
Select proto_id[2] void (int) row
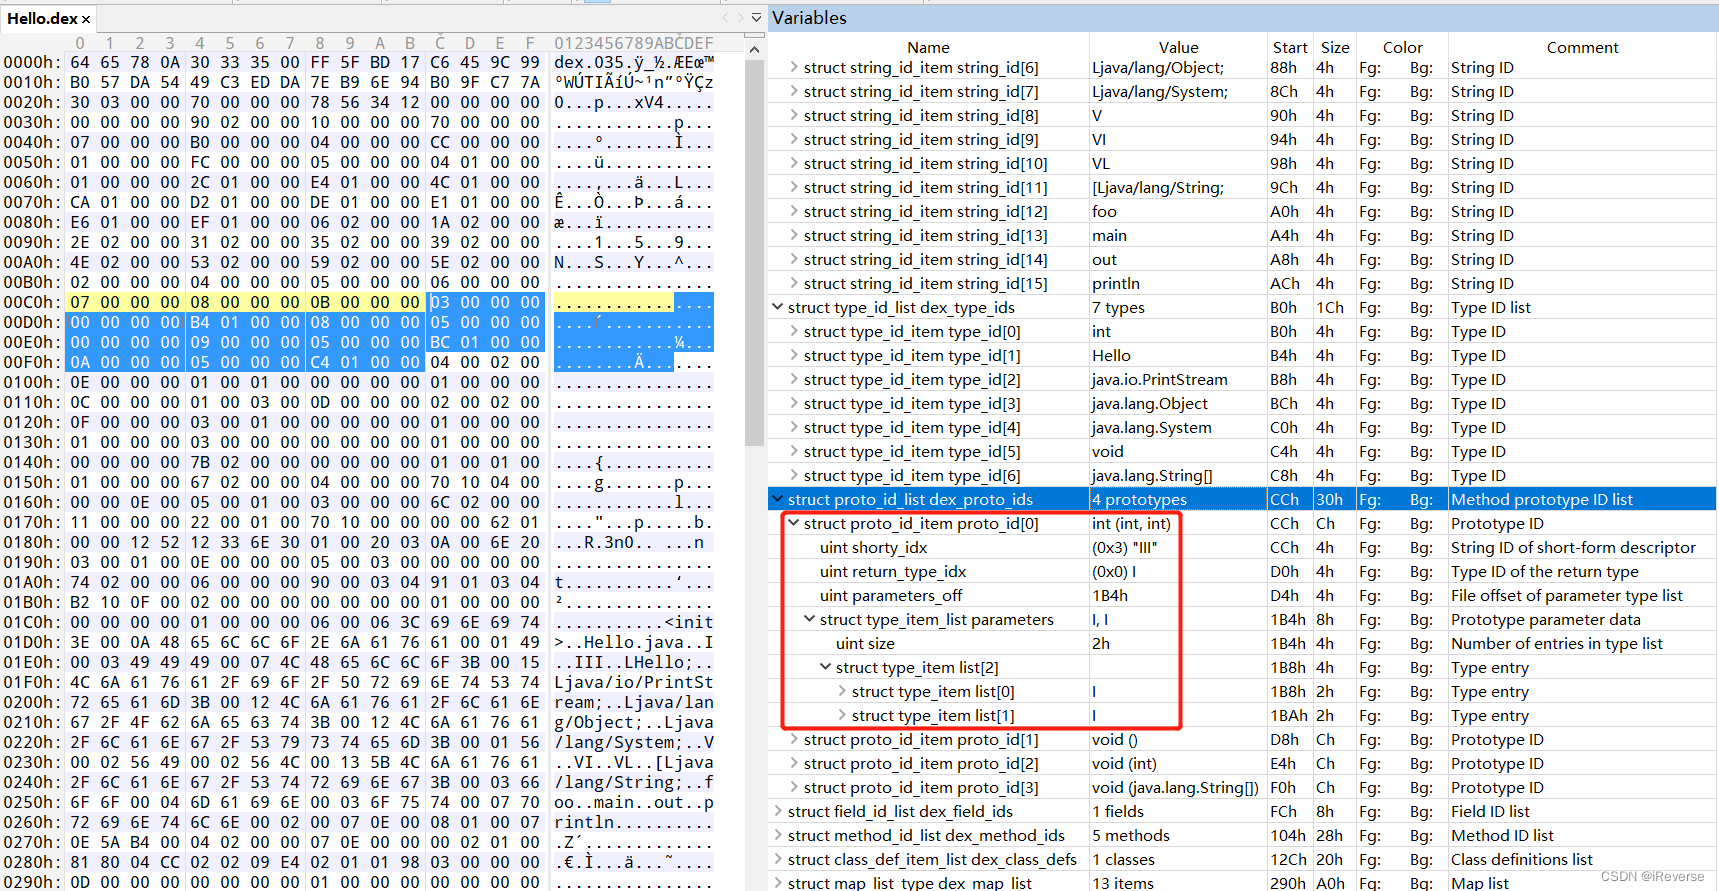click(1243, 763)
